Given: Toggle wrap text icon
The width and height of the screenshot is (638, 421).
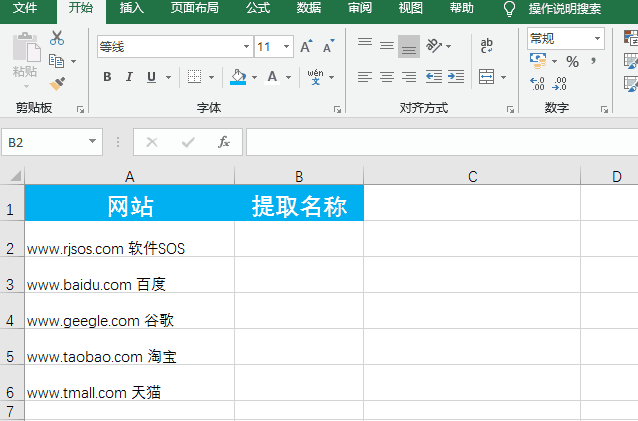Looking at the screenshot, I should (x=486, y=46).
